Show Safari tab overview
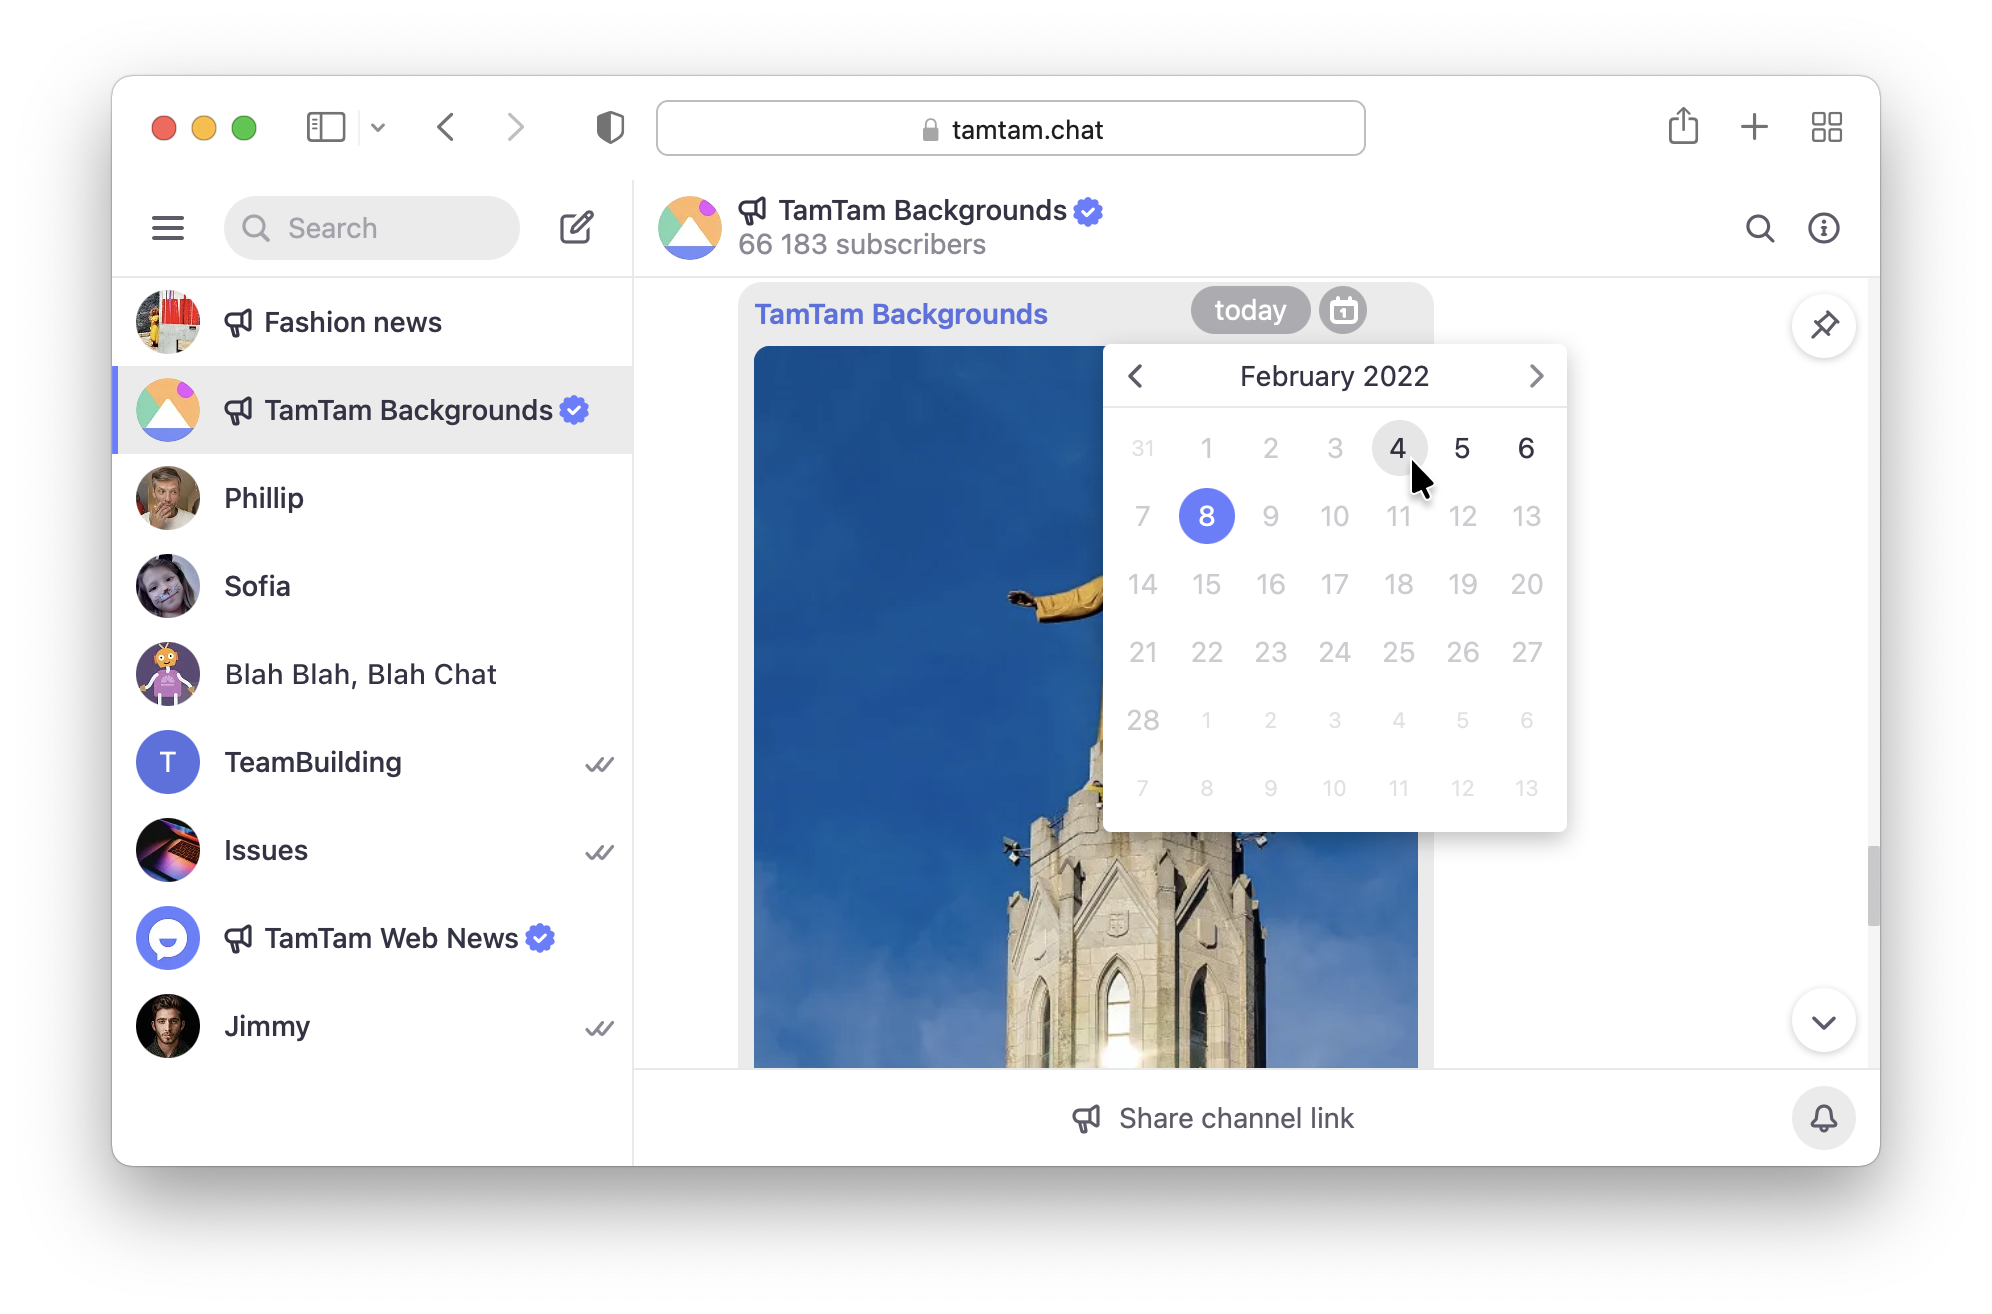Image resolution: width=1992 pixels, height=1314 pixels. pyautogui.click(x=1827, y=127)
